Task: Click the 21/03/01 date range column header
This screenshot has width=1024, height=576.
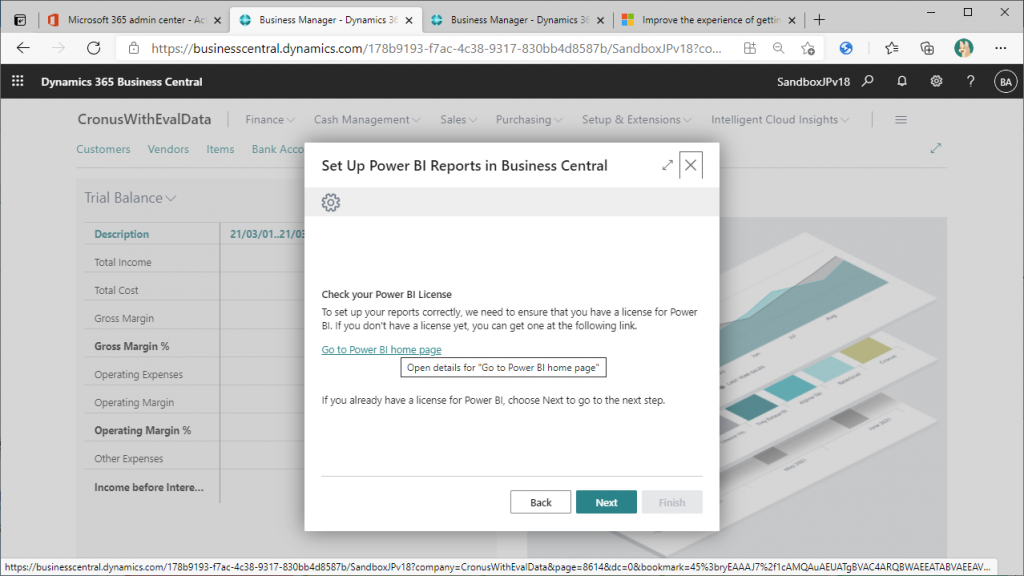Action: point(267,234)
